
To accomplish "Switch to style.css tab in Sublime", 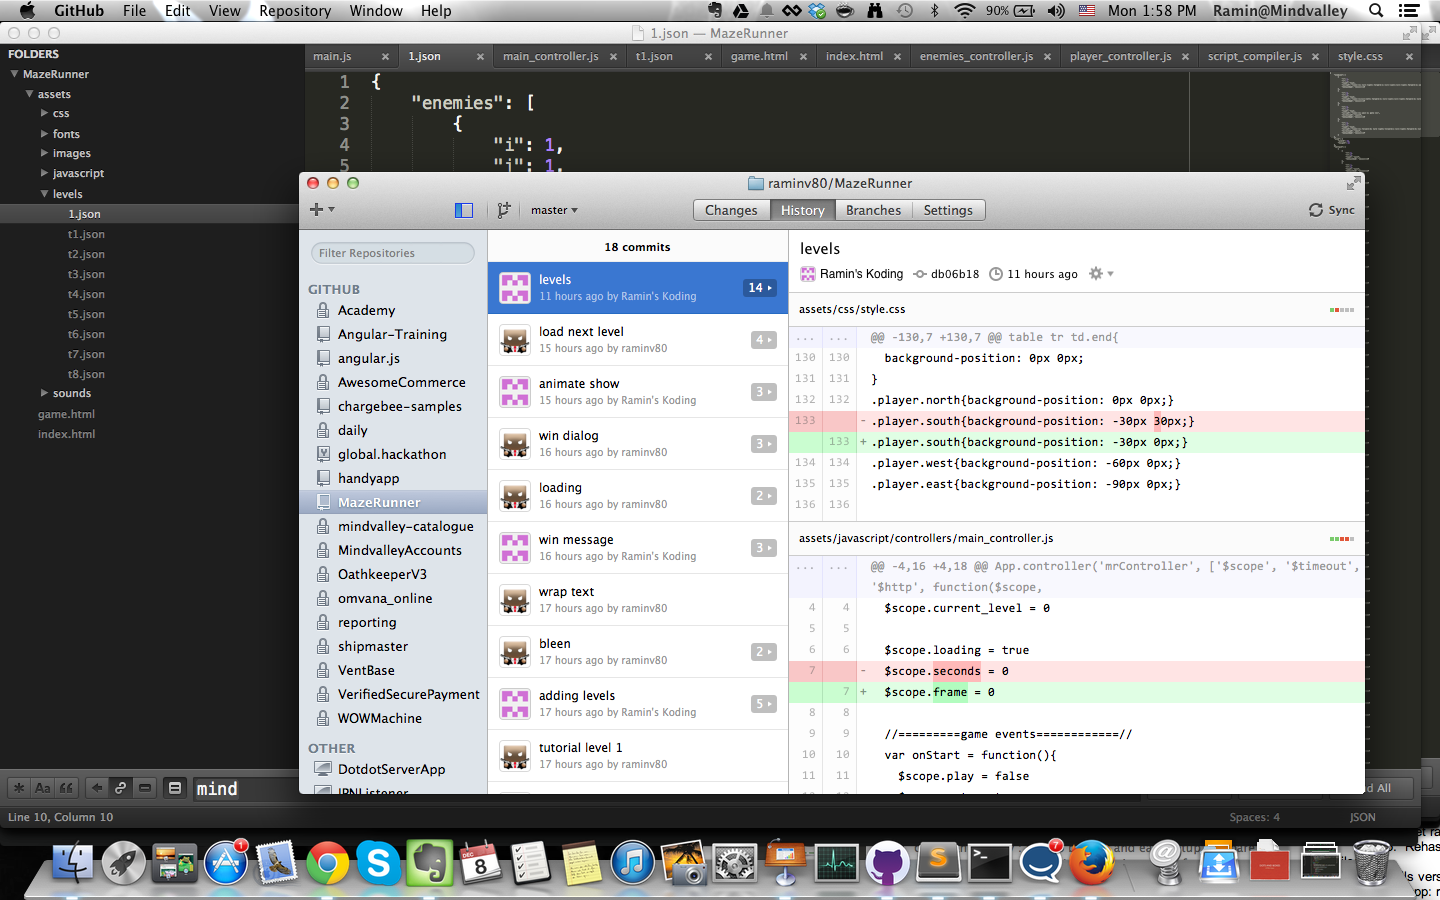I will pos(1360,57).
